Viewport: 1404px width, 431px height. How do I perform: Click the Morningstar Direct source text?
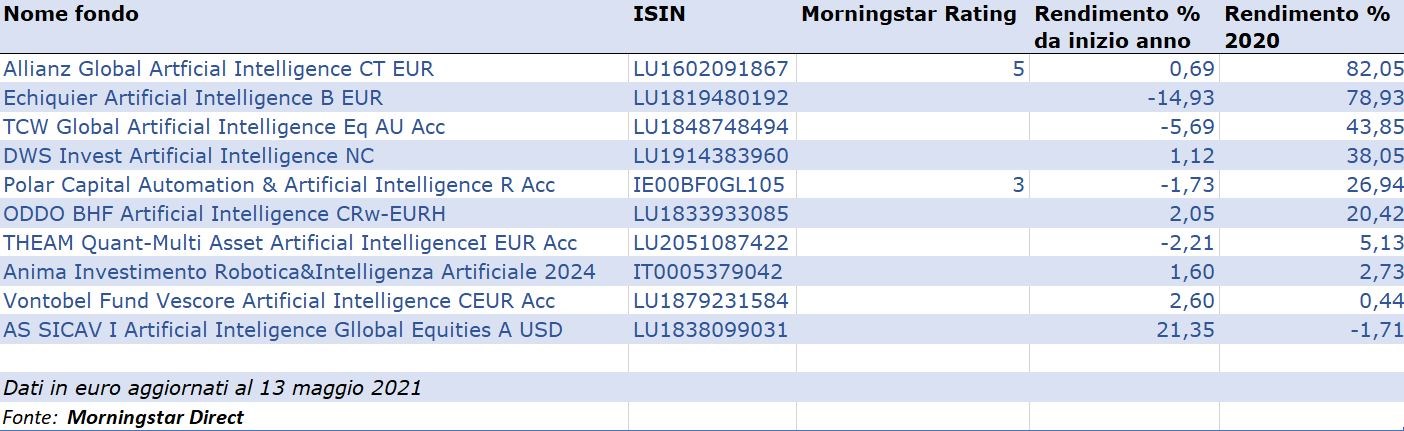click(x=155, y=417)
